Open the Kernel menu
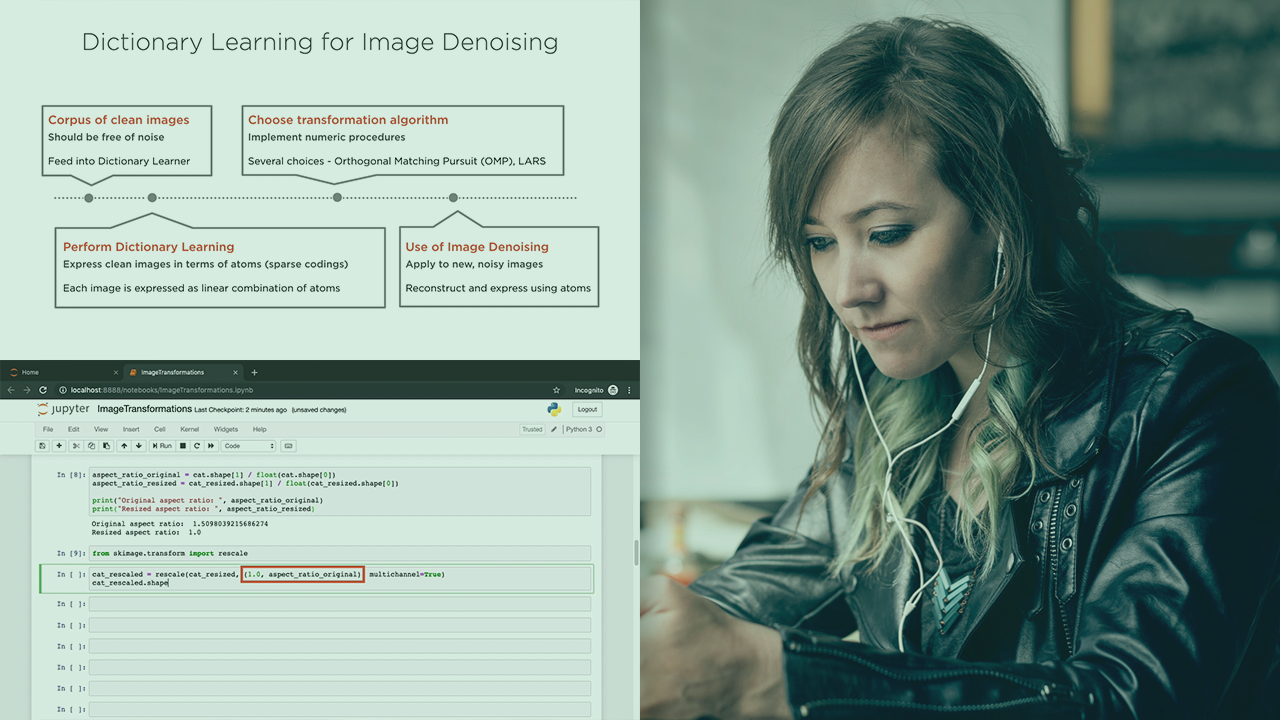Screen dimensions: 1280x720 pyautogui.click(x=189, y=429)
